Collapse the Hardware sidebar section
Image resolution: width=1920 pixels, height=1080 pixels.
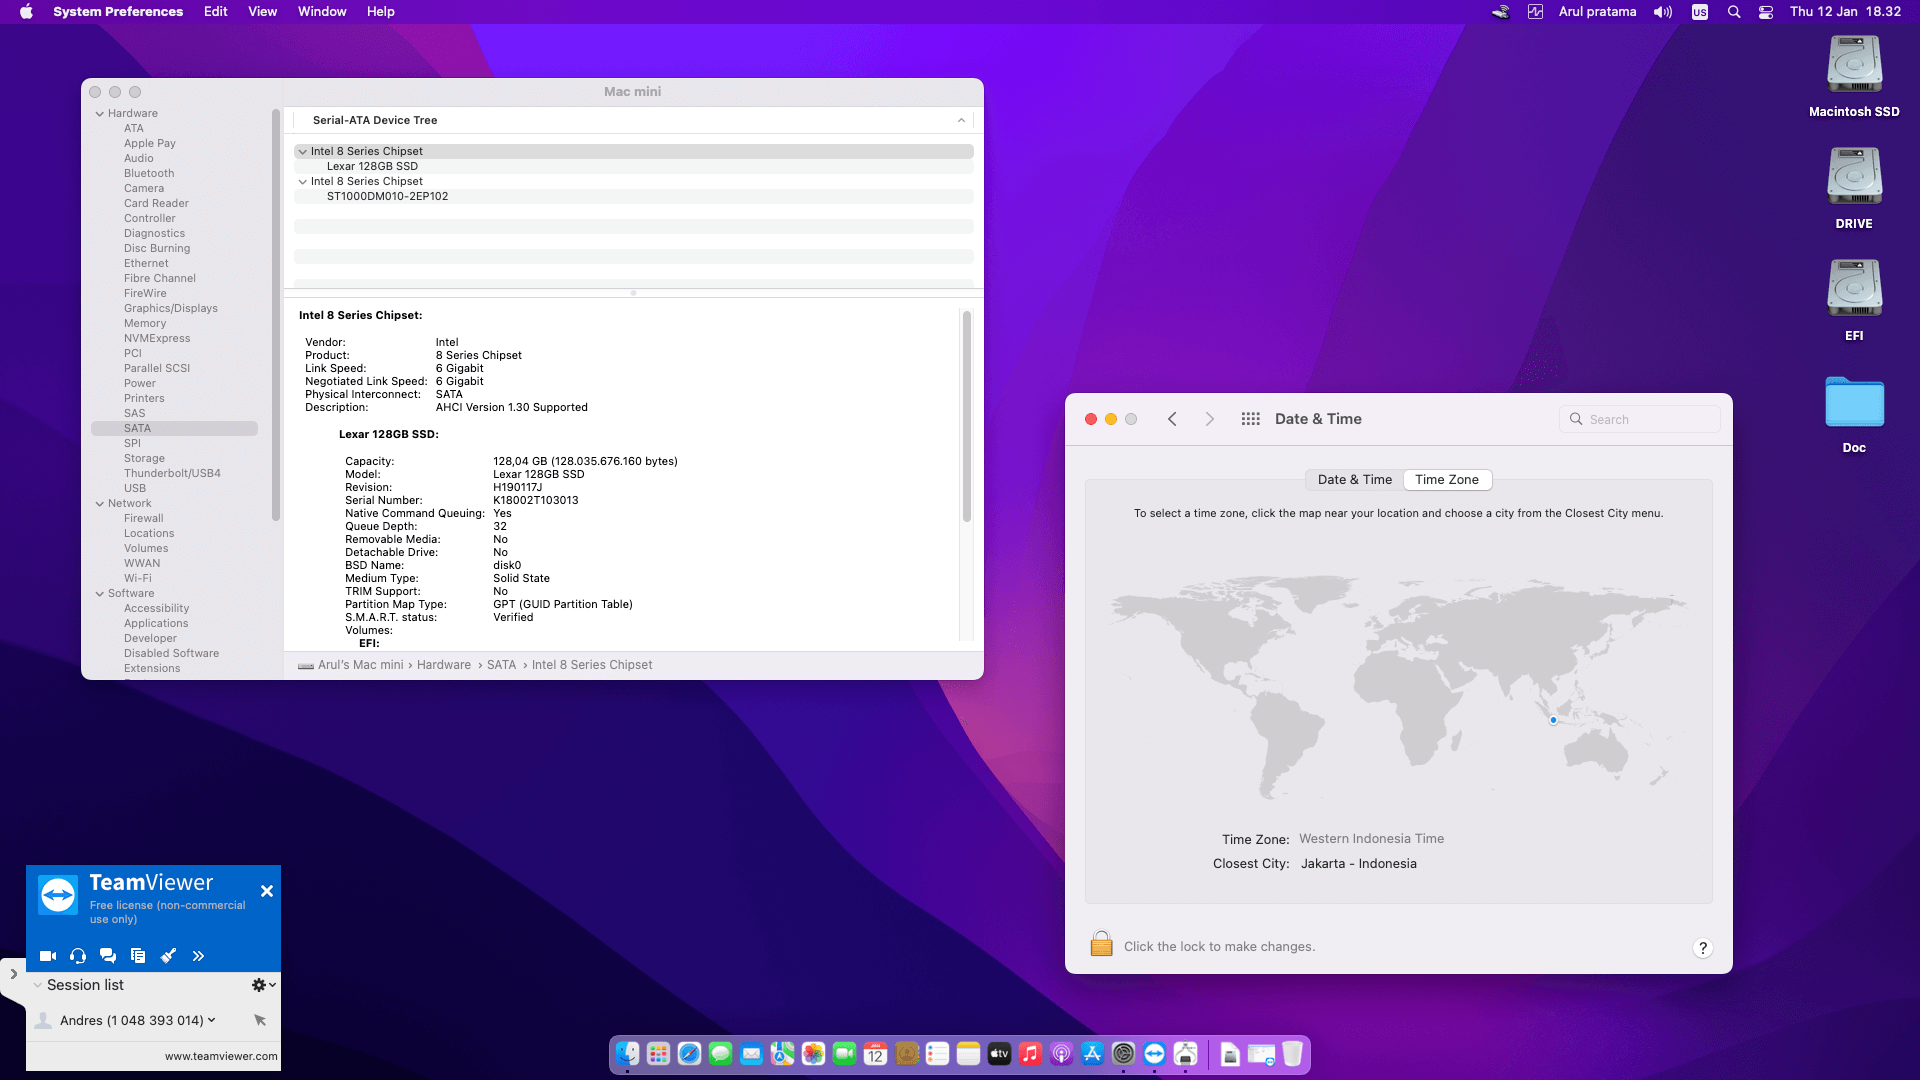[x=100, y=114]
